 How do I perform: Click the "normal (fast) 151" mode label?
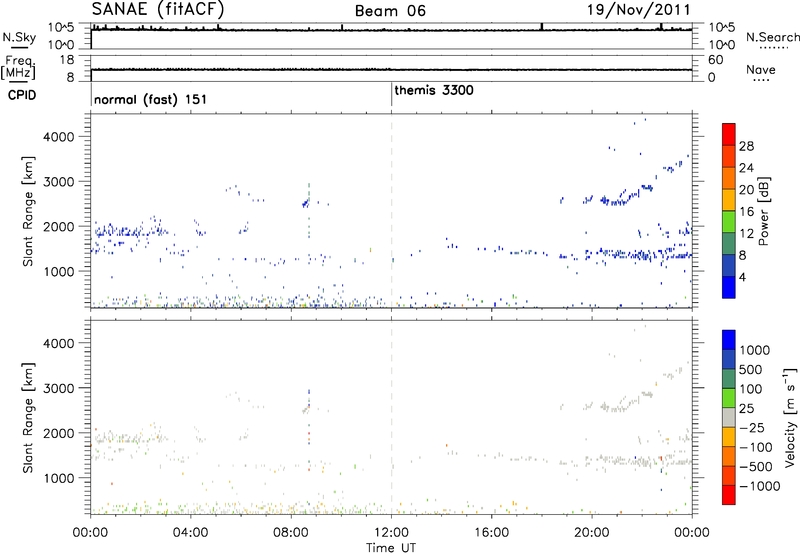(151, 99)
